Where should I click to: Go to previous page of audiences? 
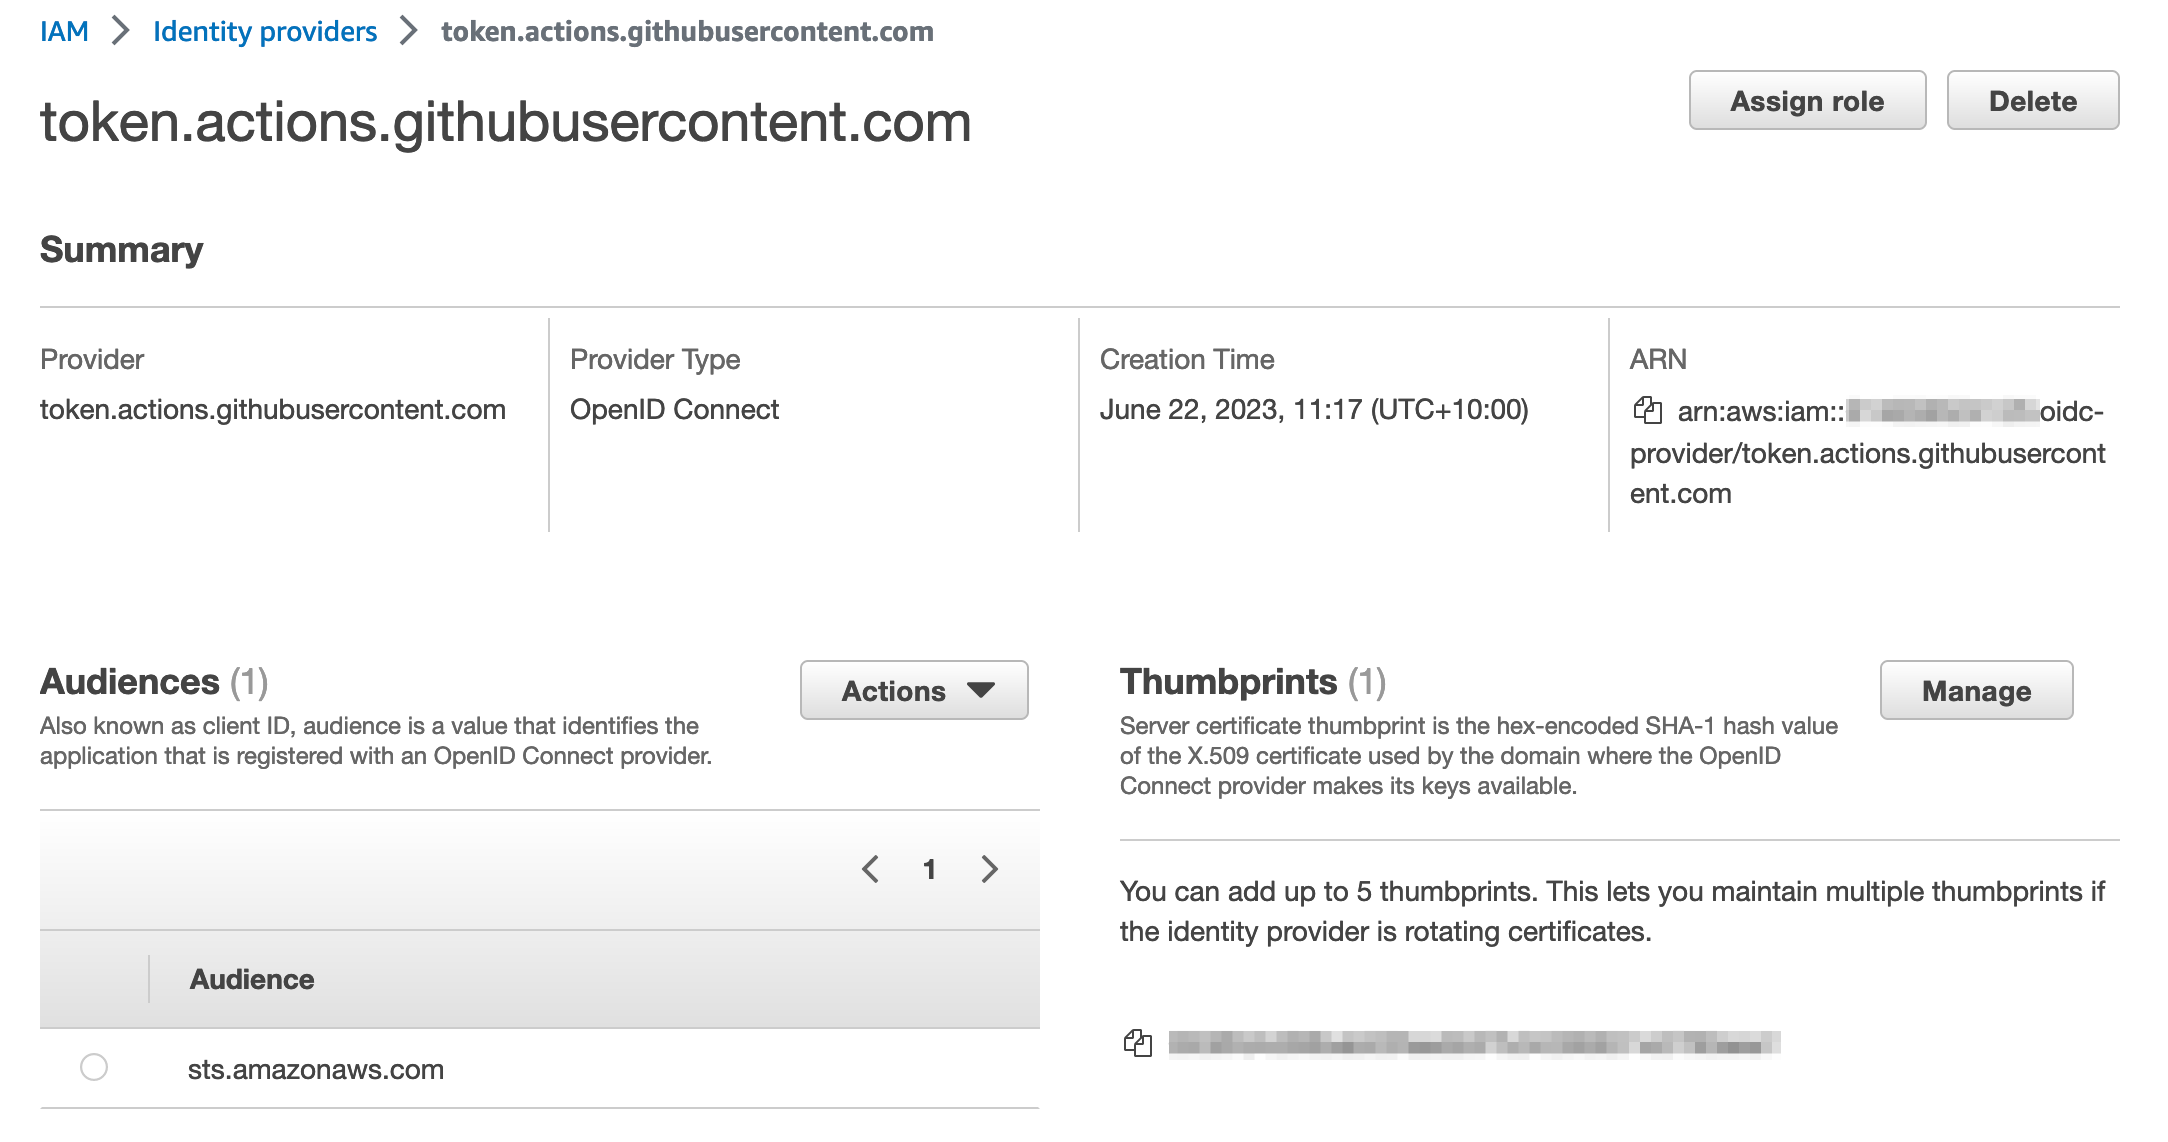(x=870, y=869)
